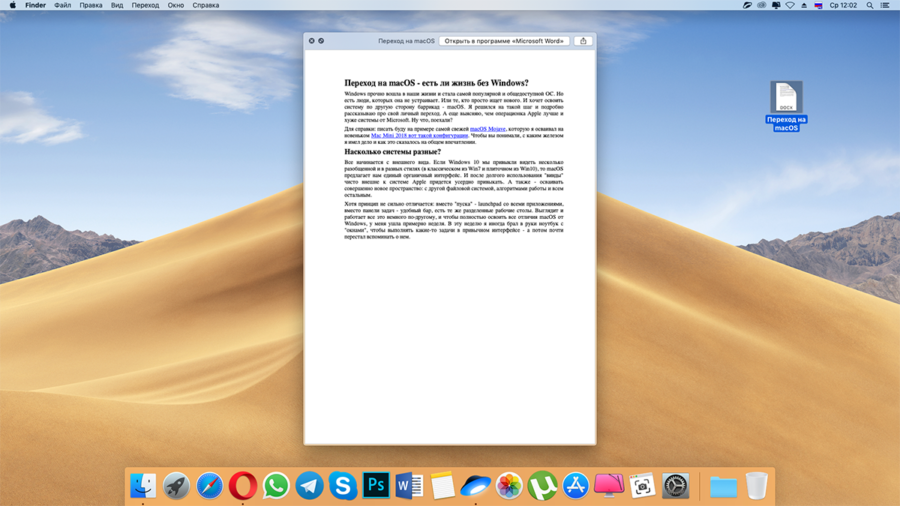The width and height of the screenshot is (900, 506).
Task: Launch Telegram from the Dock
Action: pyautogui.click(x=310, y=486)
